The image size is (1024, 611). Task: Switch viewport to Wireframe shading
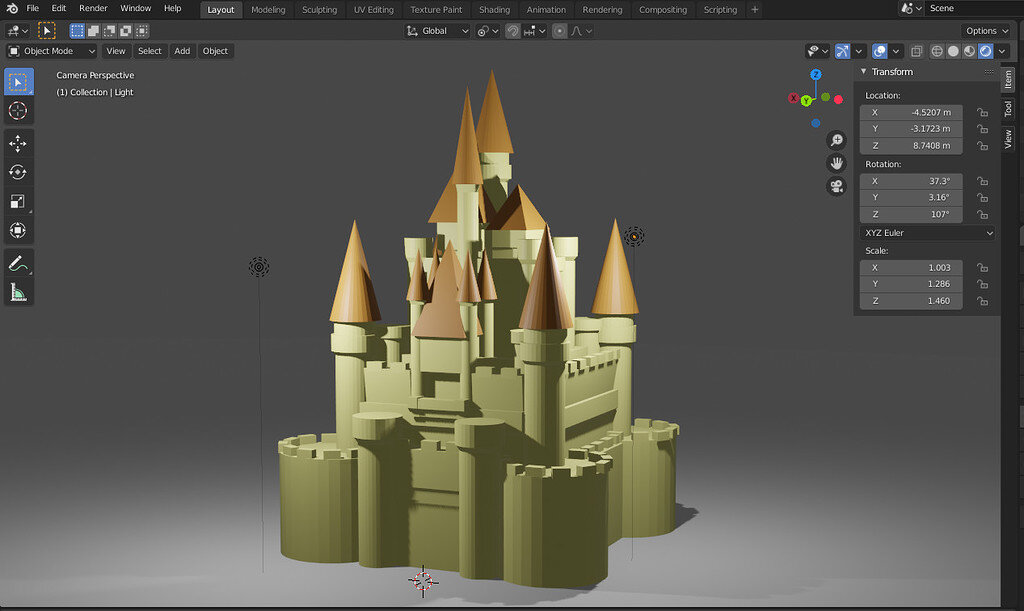936,51
